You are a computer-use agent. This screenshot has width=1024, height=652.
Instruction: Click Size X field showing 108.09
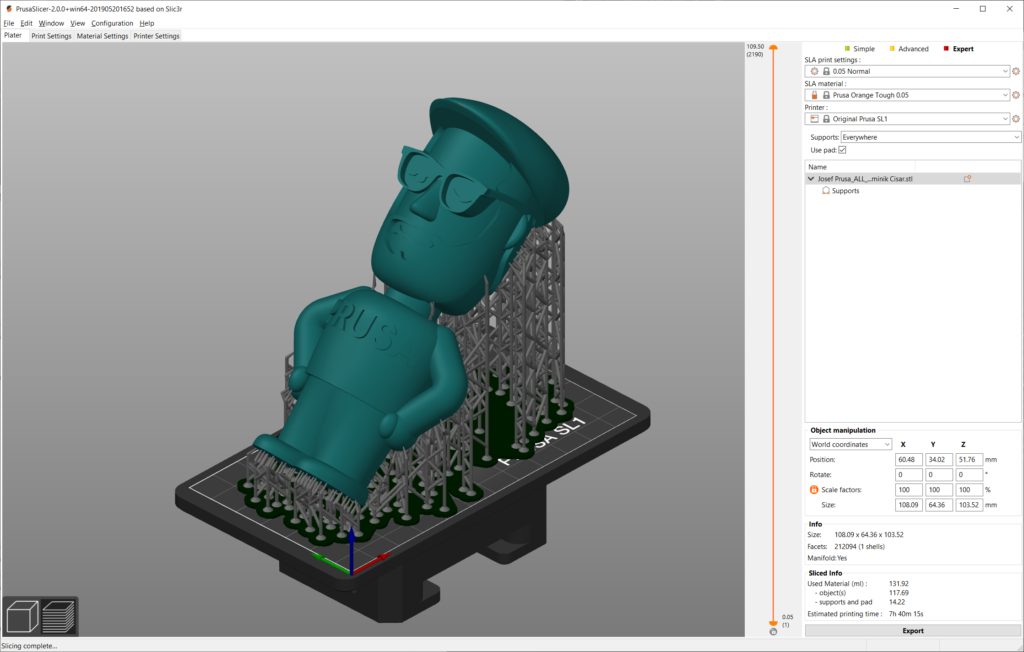tap(908, 505)
